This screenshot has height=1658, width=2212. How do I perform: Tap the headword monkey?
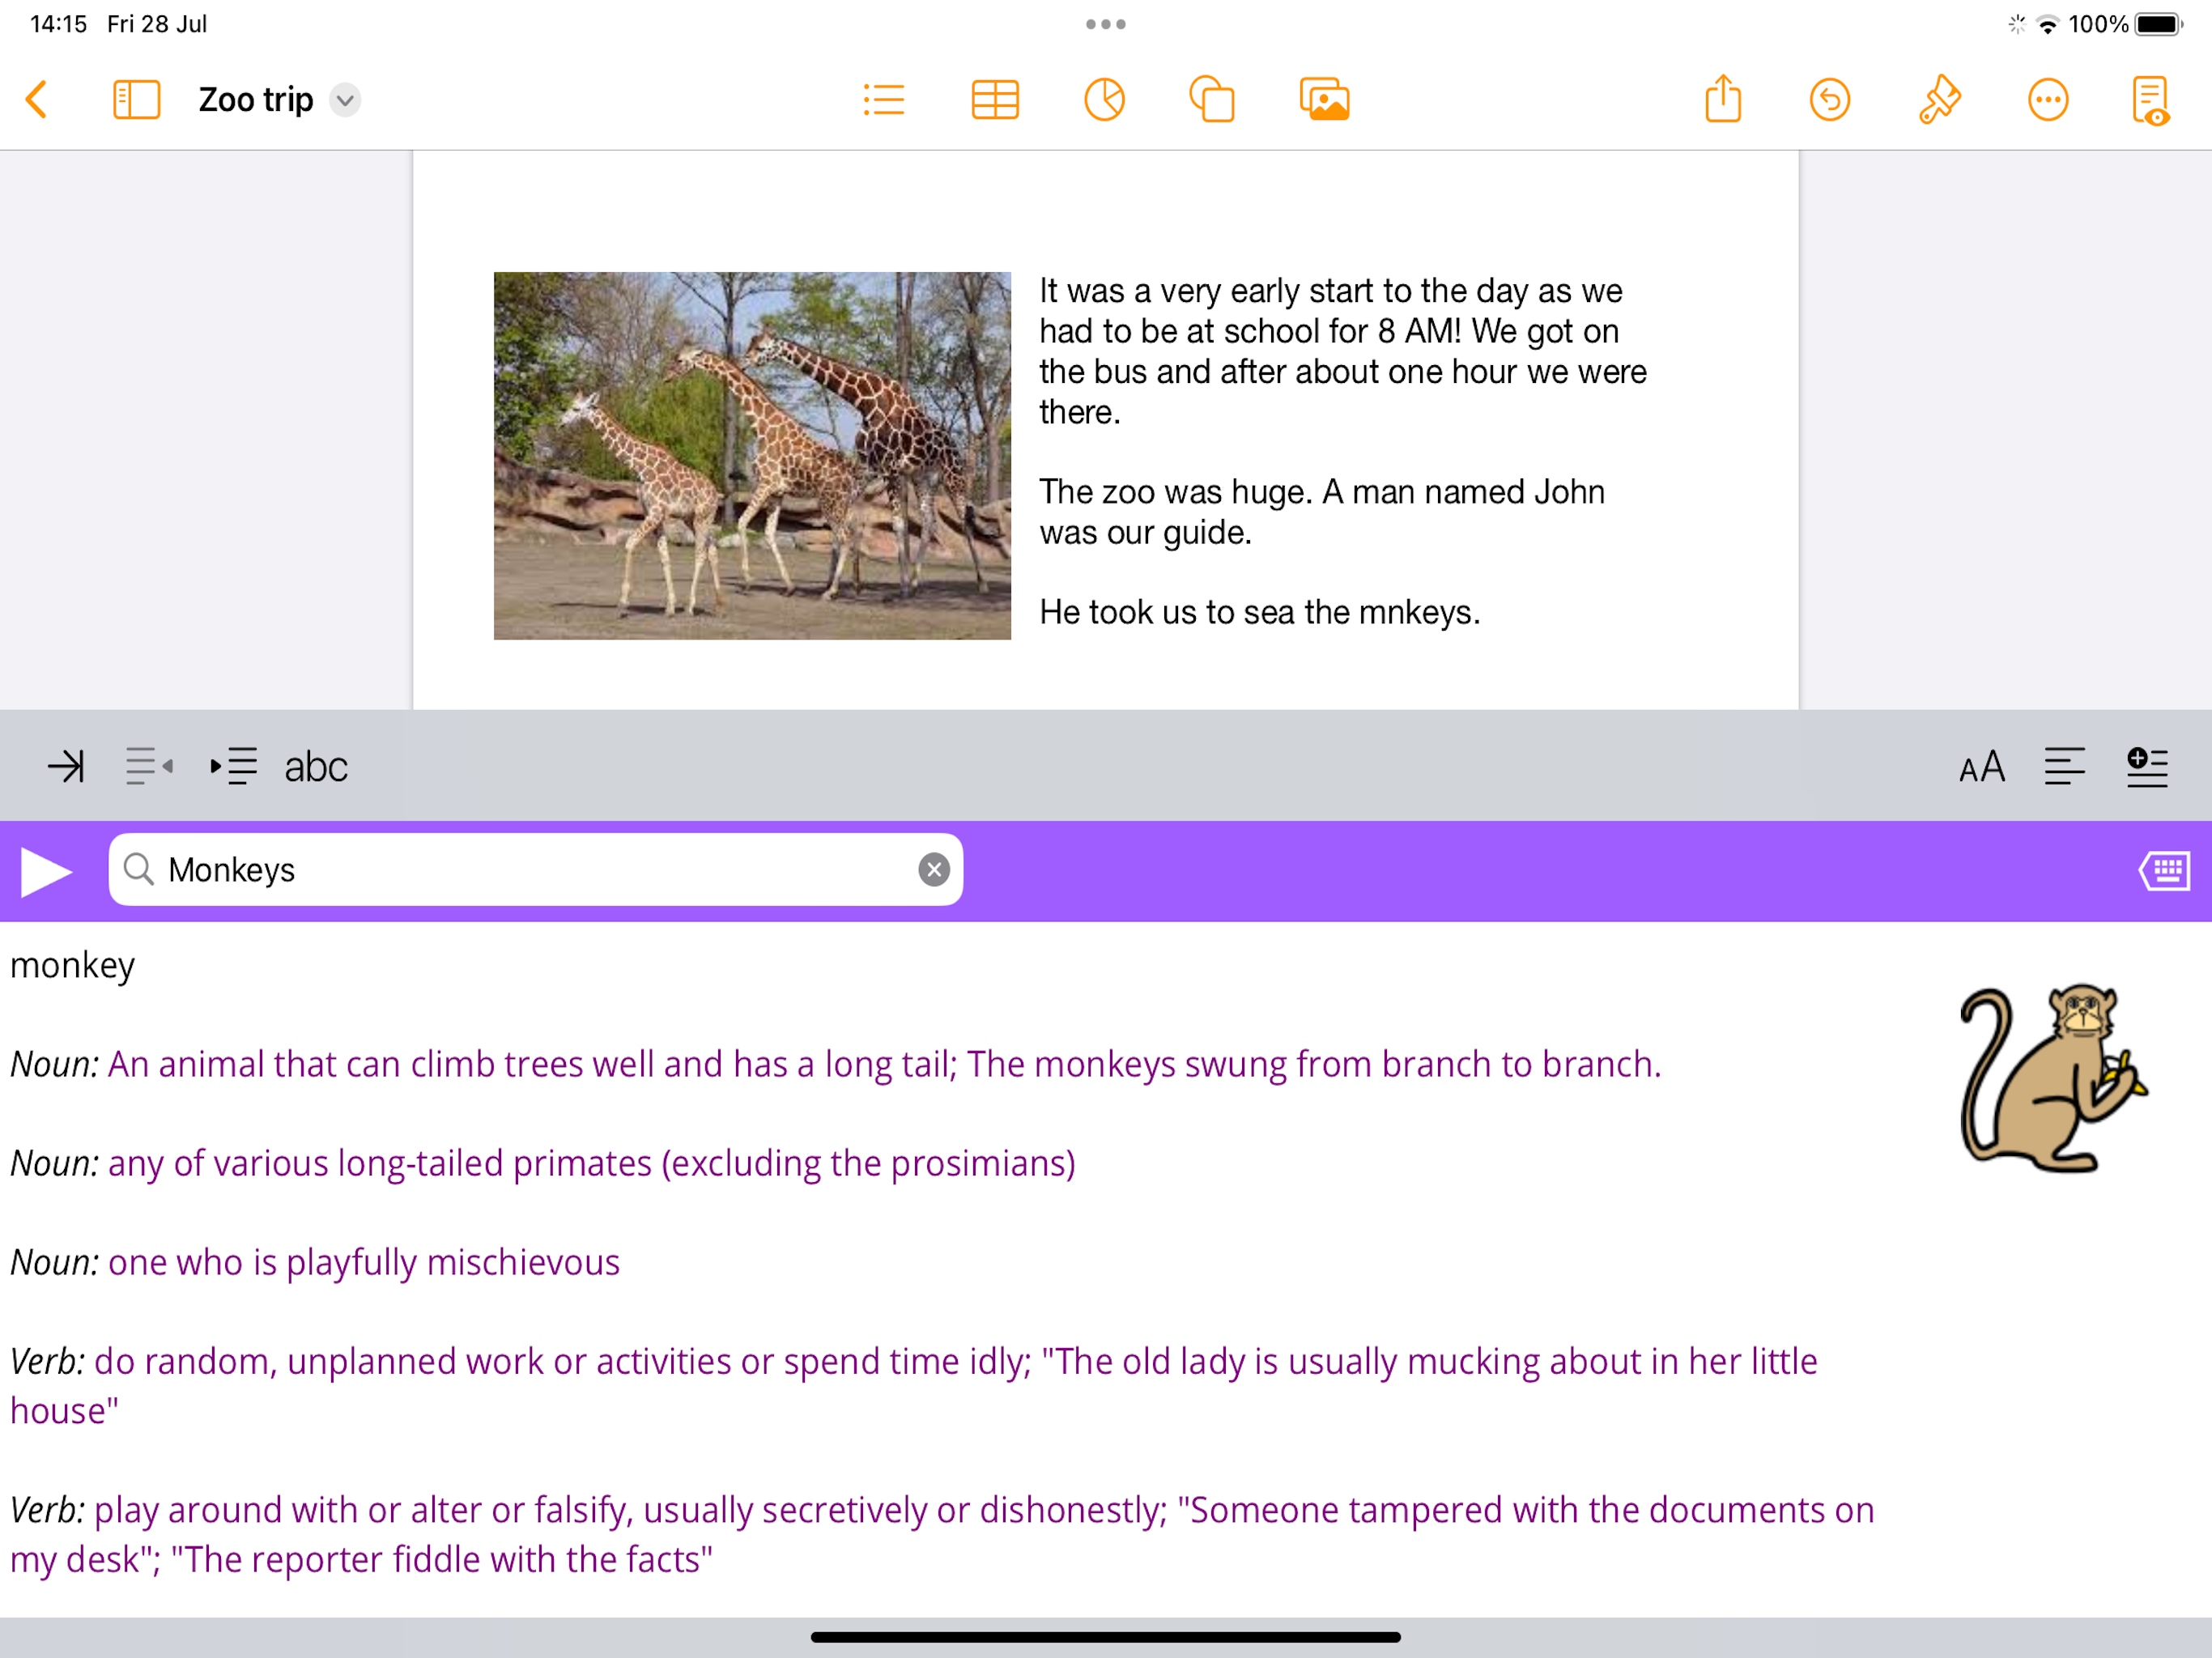click(x=72, y=965)
